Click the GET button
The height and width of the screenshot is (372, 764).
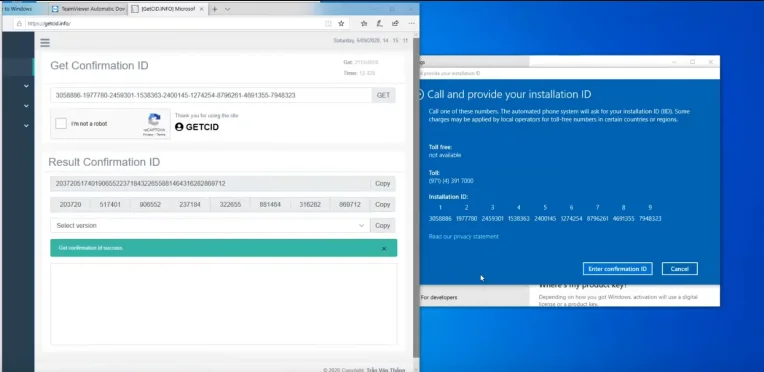point(383,96)
